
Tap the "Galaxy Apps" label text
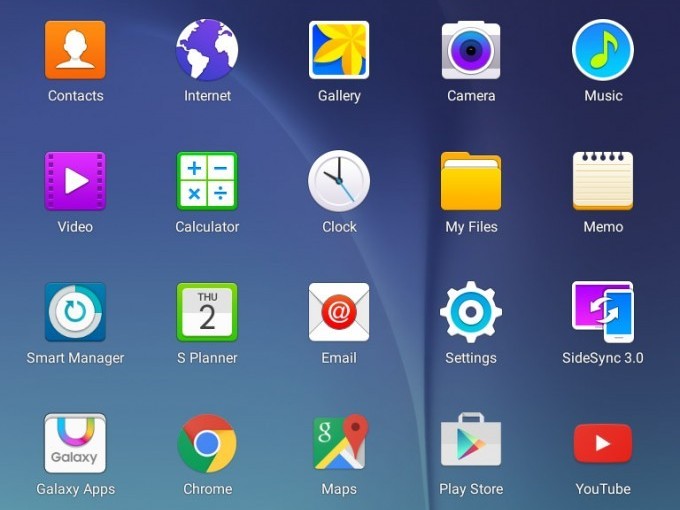coord(75,490)
